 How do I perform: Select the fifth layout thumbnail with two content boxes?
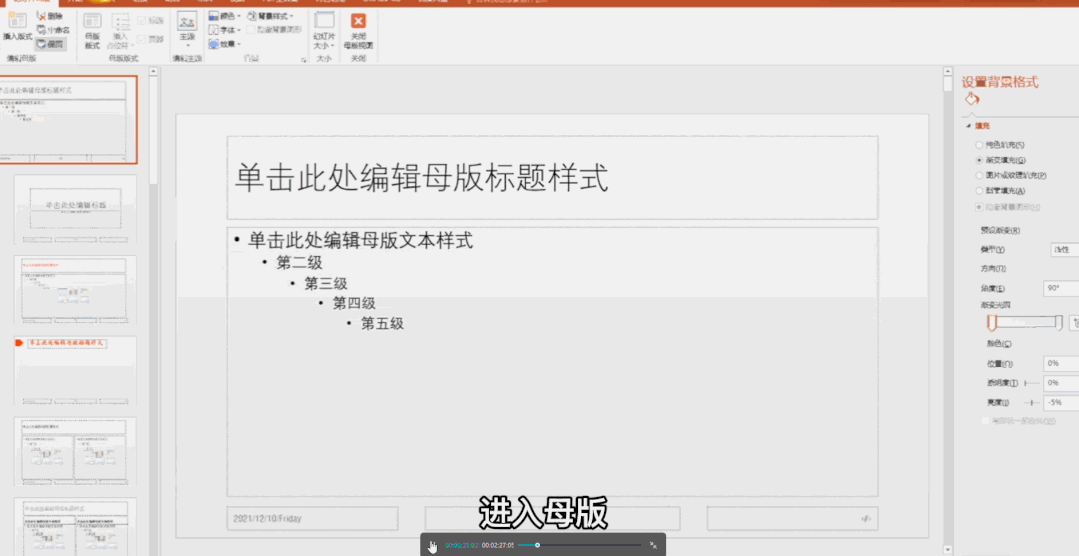tap(75, 451)
